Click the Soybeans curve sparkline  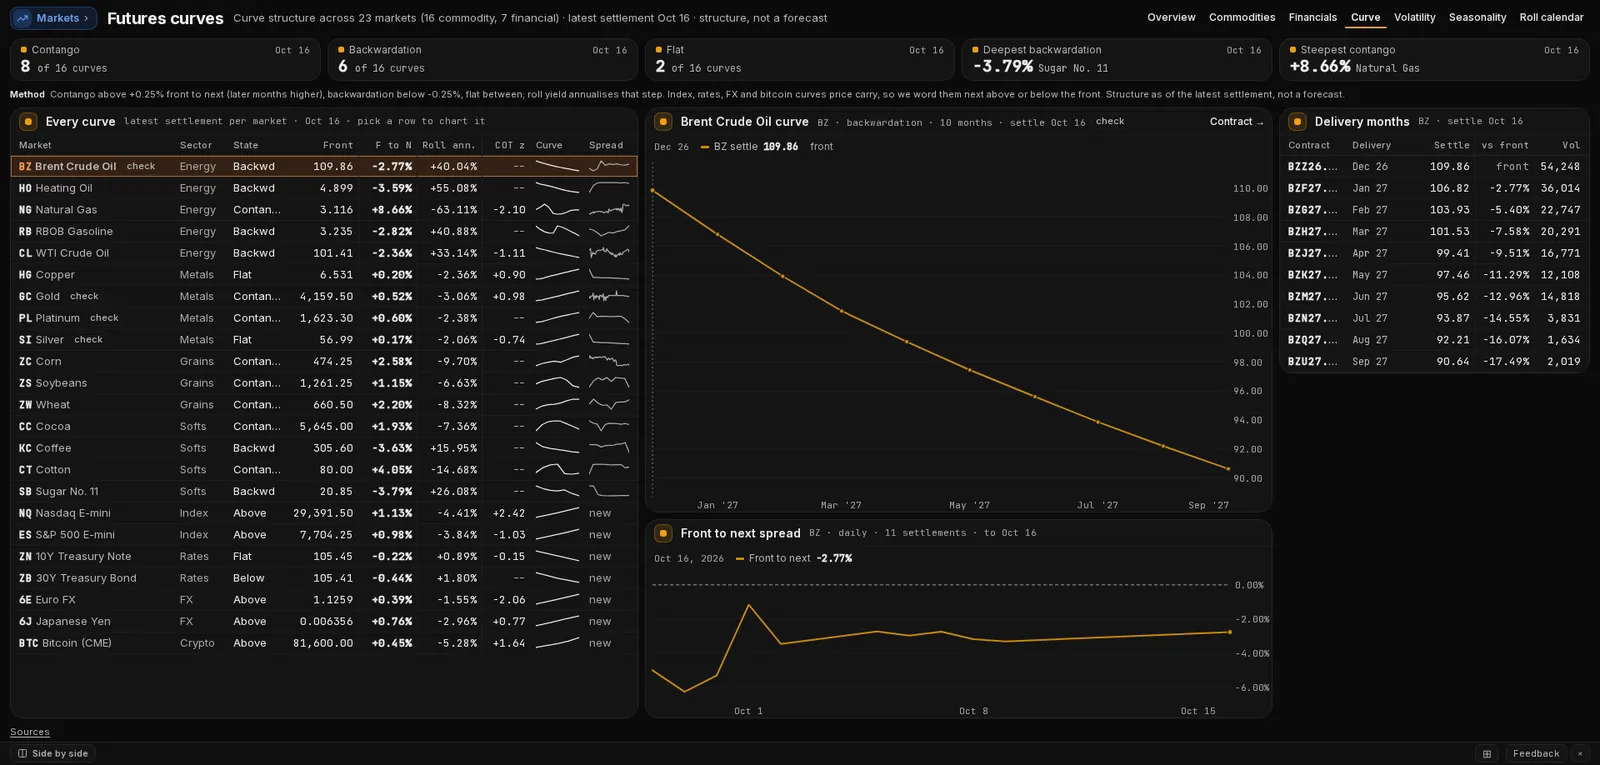[557, 383]
